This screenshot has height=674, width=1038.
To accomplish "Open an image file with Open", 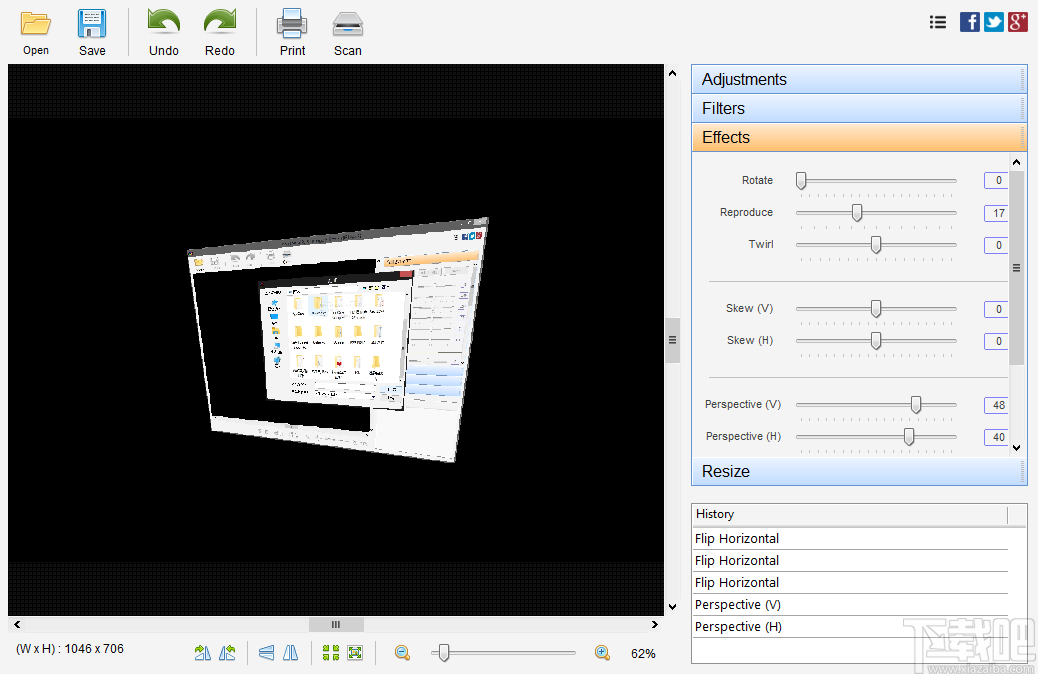I will [x=36, y=32].
